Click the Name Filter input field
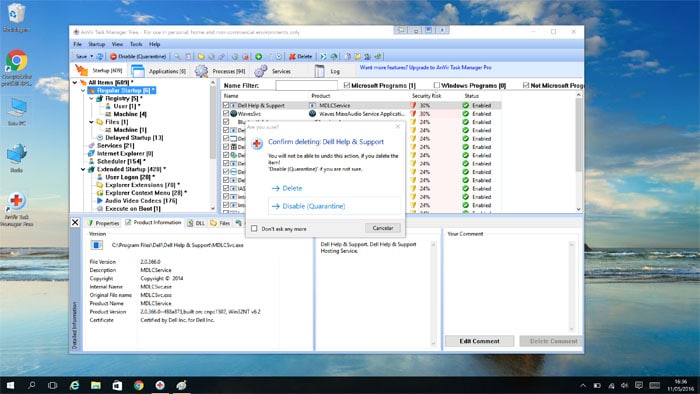Screen dimensions: 700x394 (x=306, y=85)
